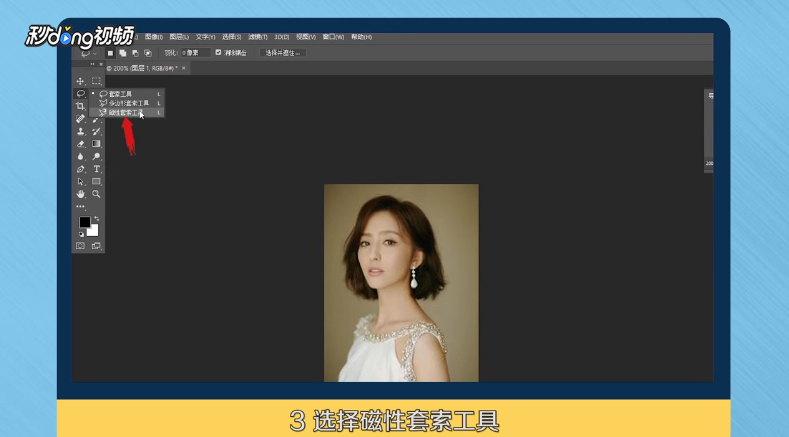The width and height of the screenshot is (789, 437).
Task: Open the foreground black color swatch
Action: (85, 222)
